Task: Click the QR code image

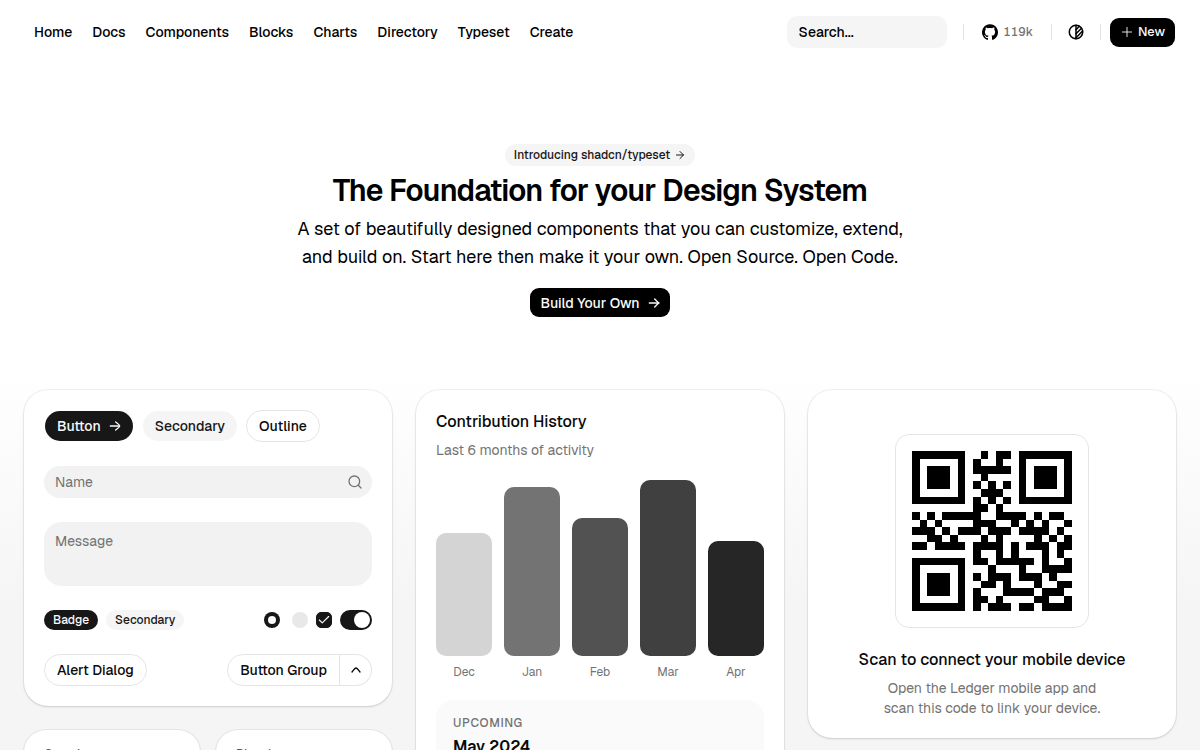Action: point(992,531)
